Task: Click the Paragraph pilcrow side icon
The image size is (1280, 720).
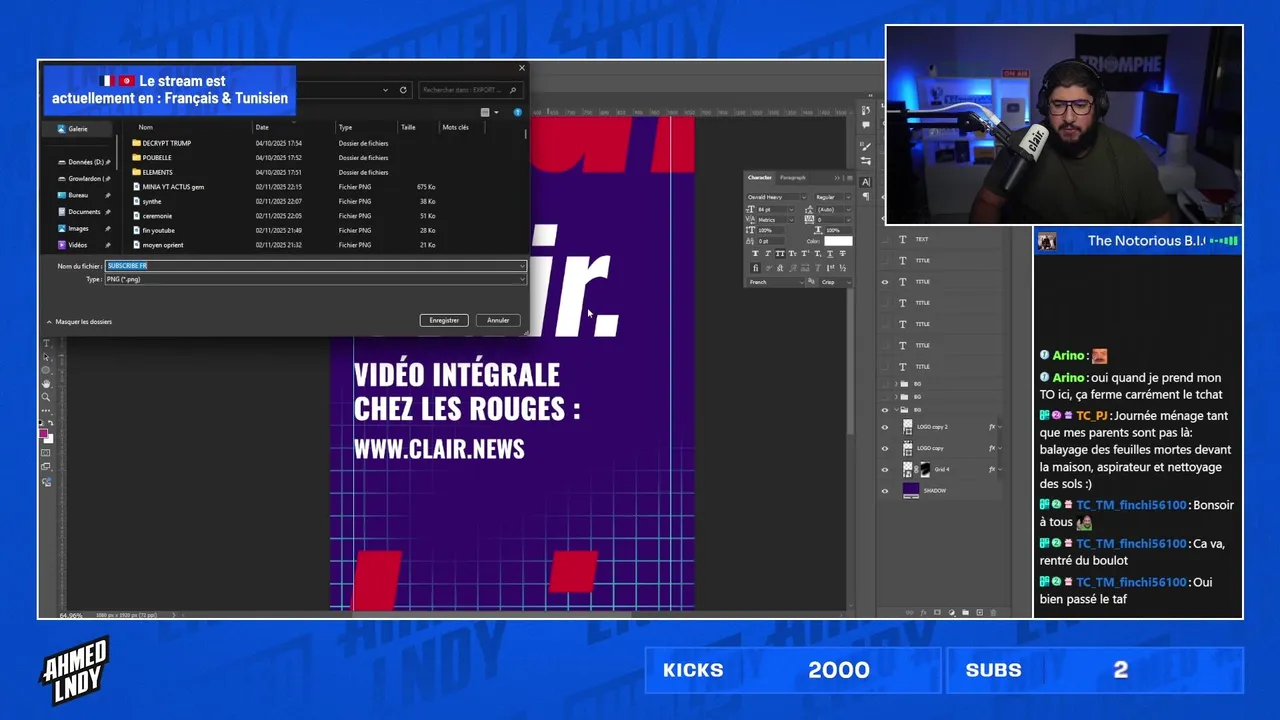Action: 866,196
